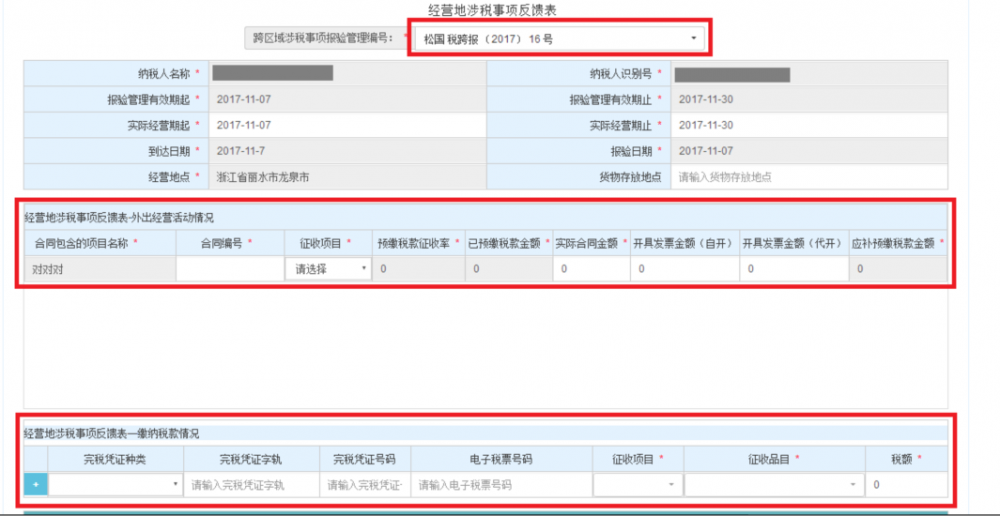This screenshot has height=516, width=1000.
Task: Open the 跨区域涉税事项报验管理编号 dropdown
Action: (x=557, y=39)
